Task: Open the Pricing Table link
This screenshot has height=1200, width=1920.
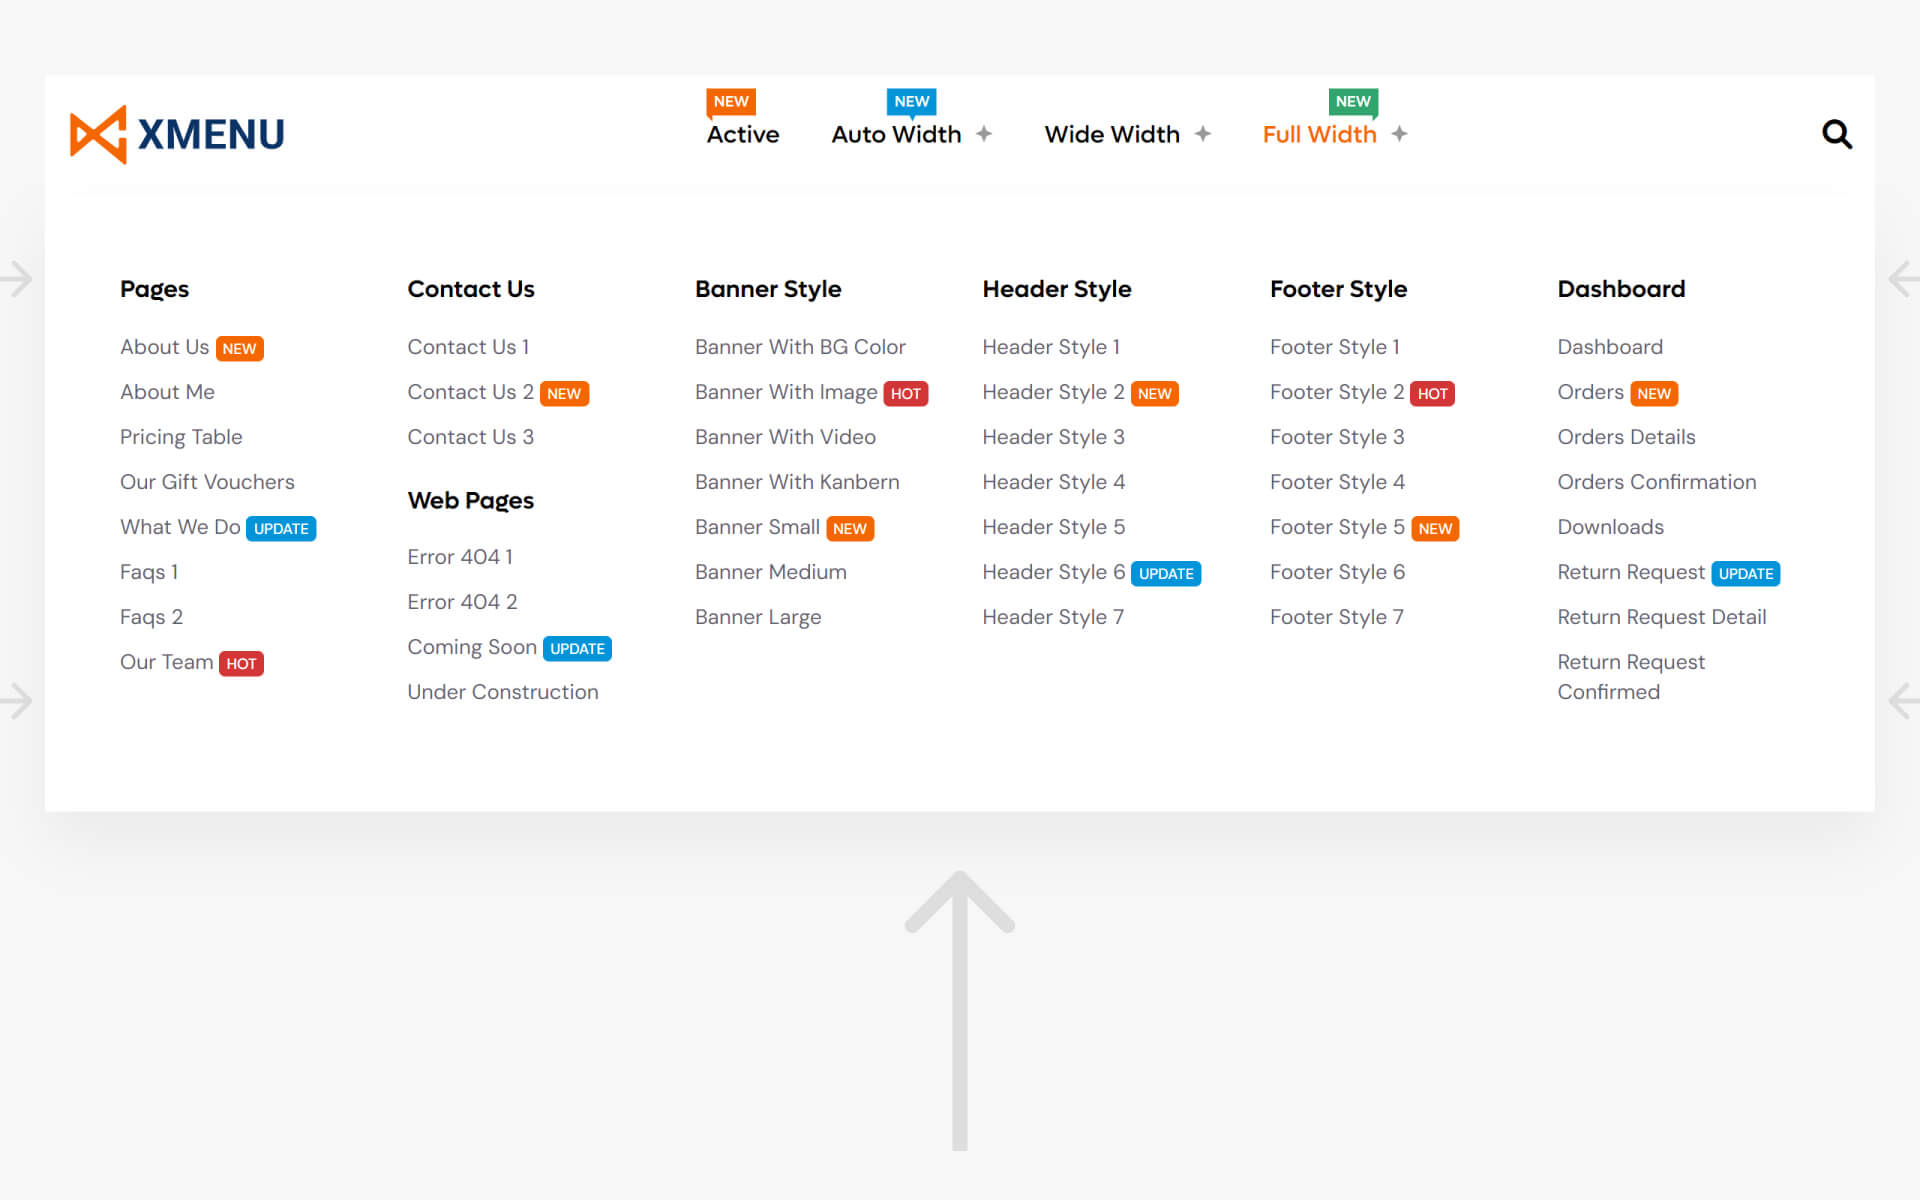Action: click(181, 437)
